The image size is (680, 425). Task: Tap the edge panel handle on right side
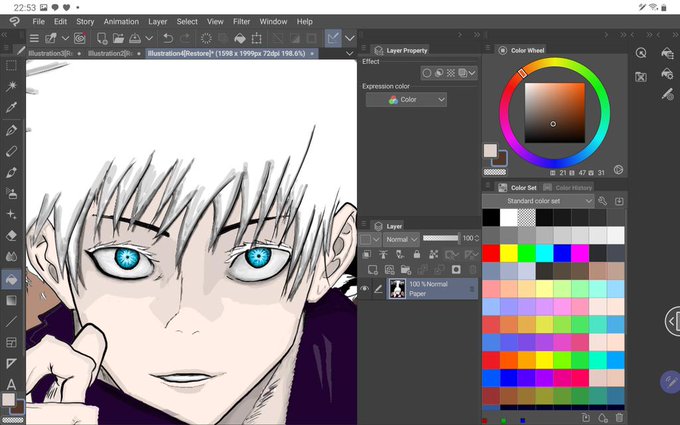(673, 321)
